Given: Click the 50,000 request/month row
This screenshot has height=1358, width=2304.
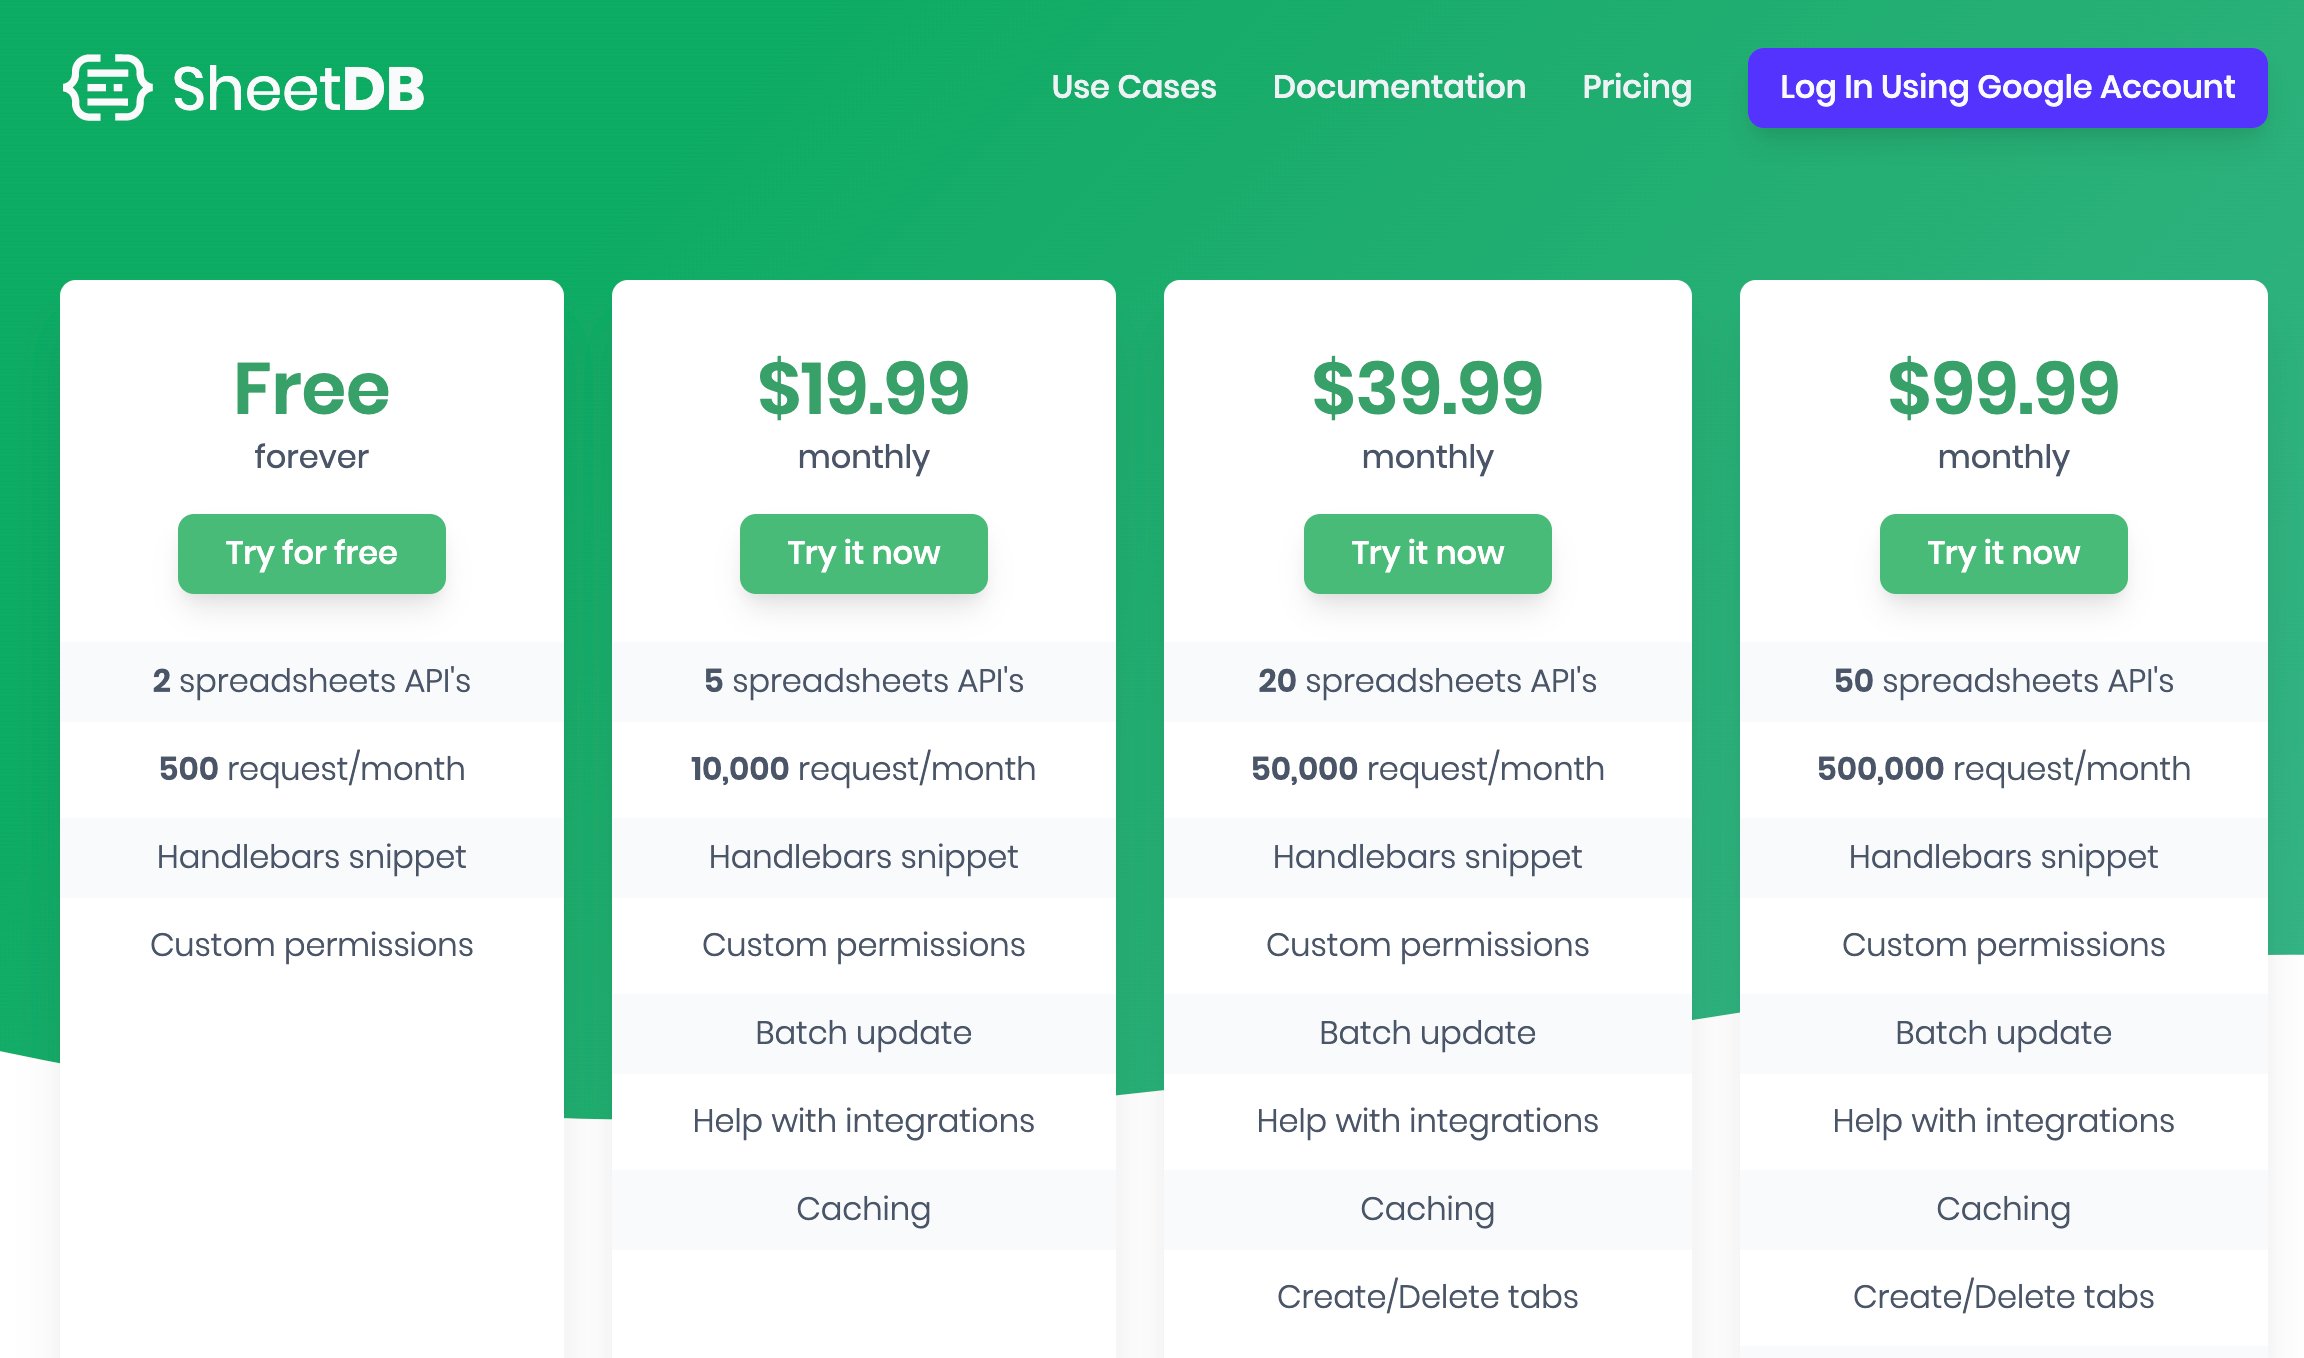Looking at the screenshot, I should click(1427, 769).
